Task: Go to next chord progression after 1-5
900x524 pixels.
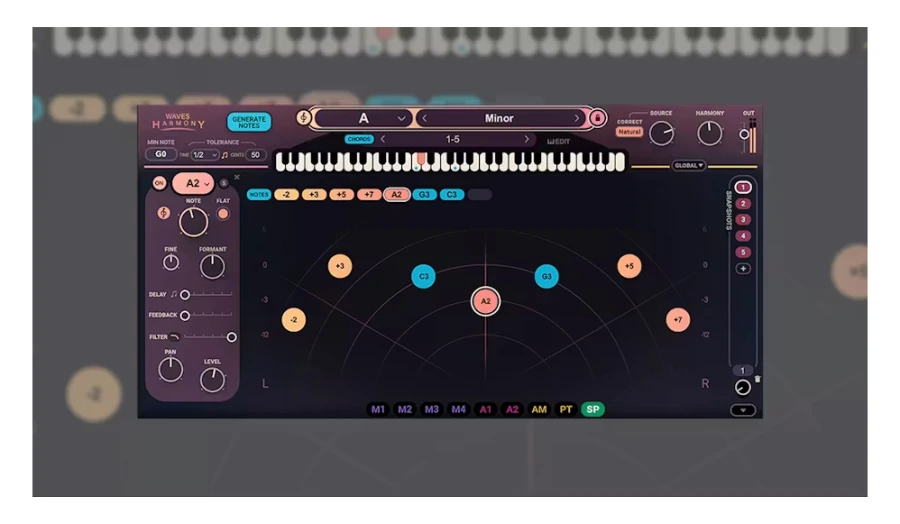Action: point(526,139)
